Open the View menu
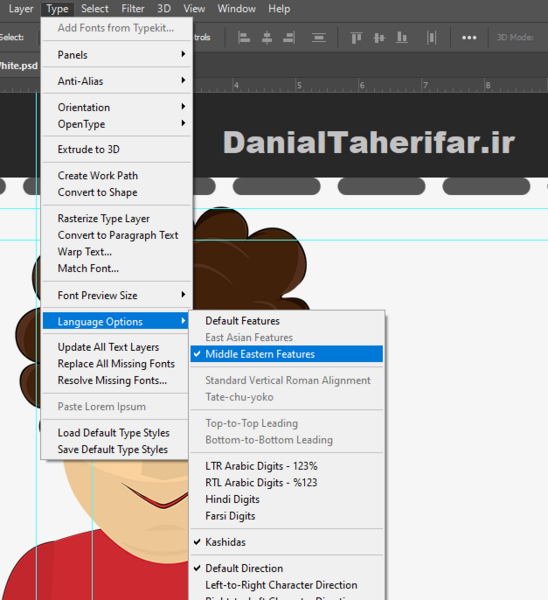 194,8
